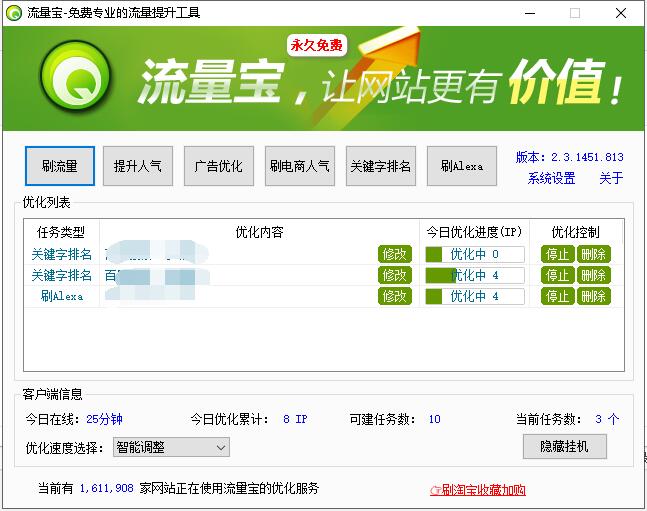647x511 pixels.
Task: Click second row's 优化中 4 progress bar
Action: (475, 275)
